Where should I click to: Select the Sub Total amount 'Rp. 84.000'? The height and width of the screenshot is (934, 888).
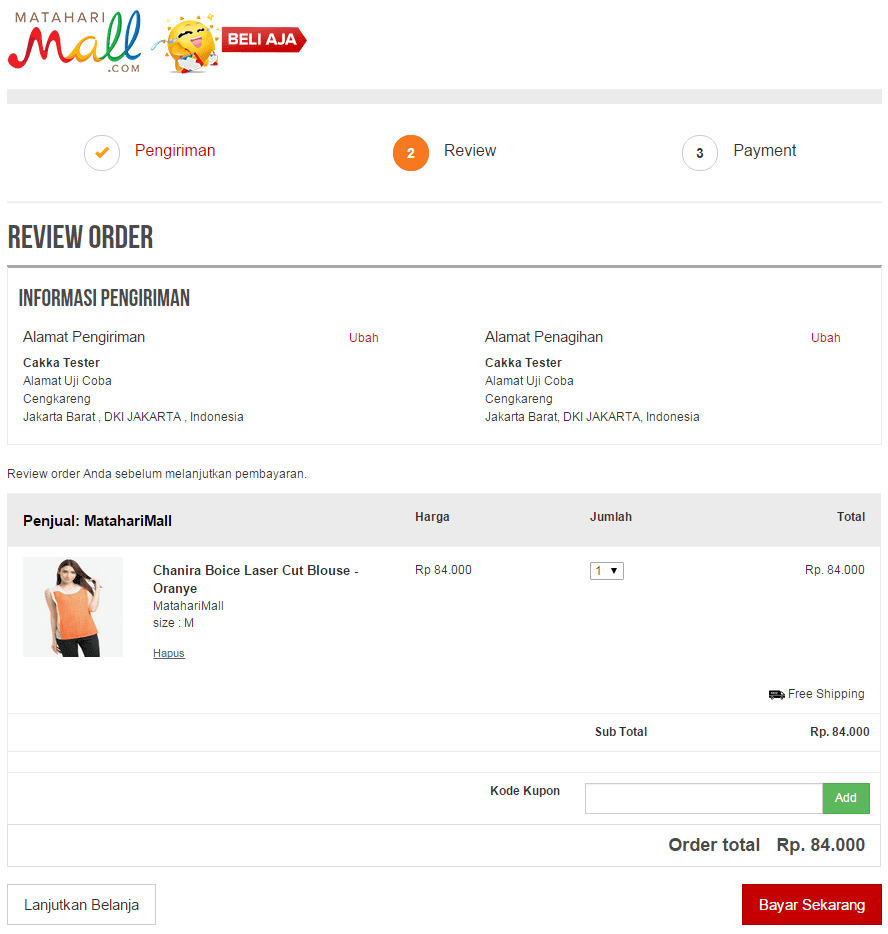tap(840, 732)
